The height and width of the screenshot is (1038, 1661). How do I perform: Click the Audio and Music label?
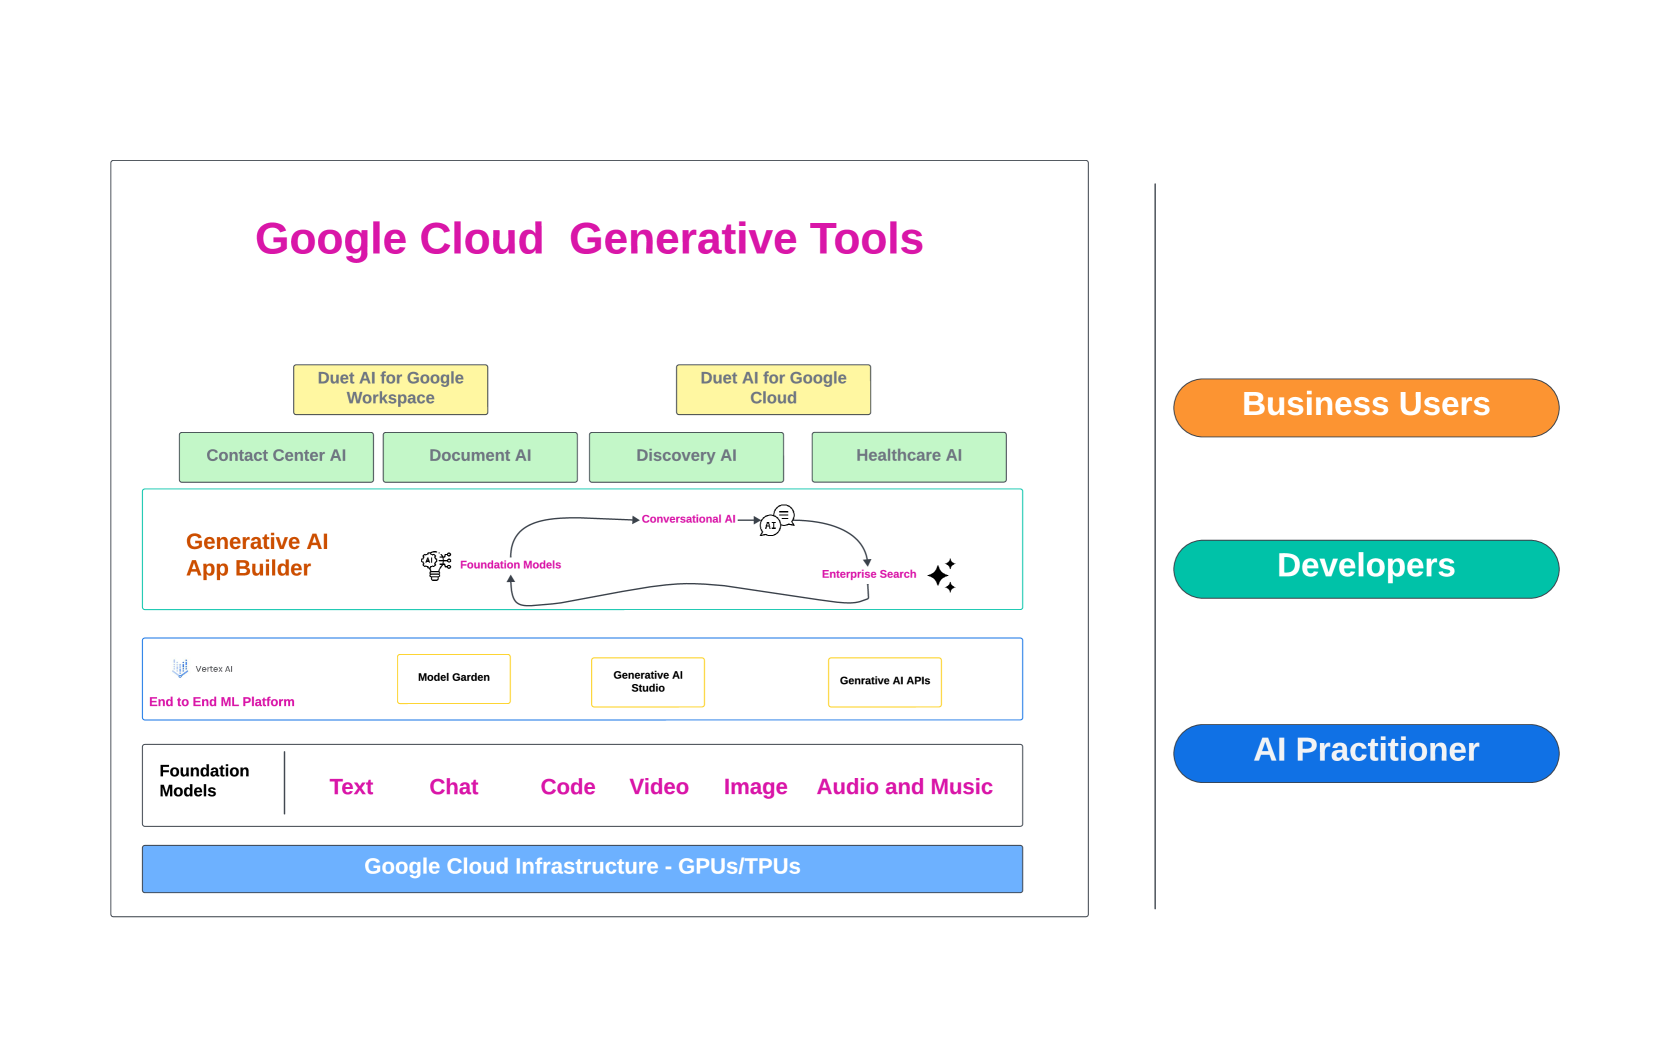point(904,787)
